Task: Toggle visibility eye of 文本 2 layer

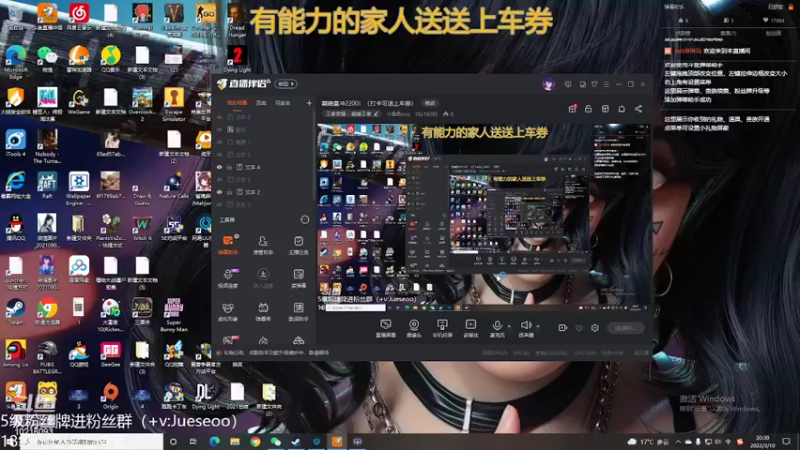Action: [219, 192]
